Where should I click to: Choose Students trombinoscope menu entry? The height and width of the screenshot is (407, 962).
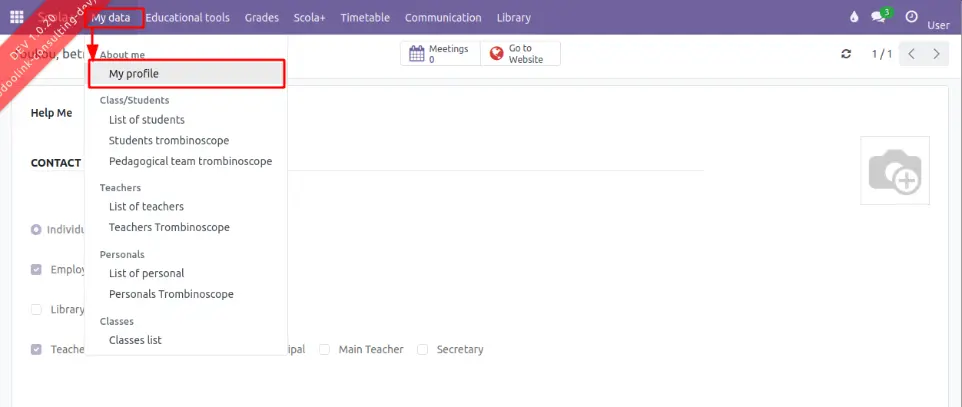click(x=169, y=141)
